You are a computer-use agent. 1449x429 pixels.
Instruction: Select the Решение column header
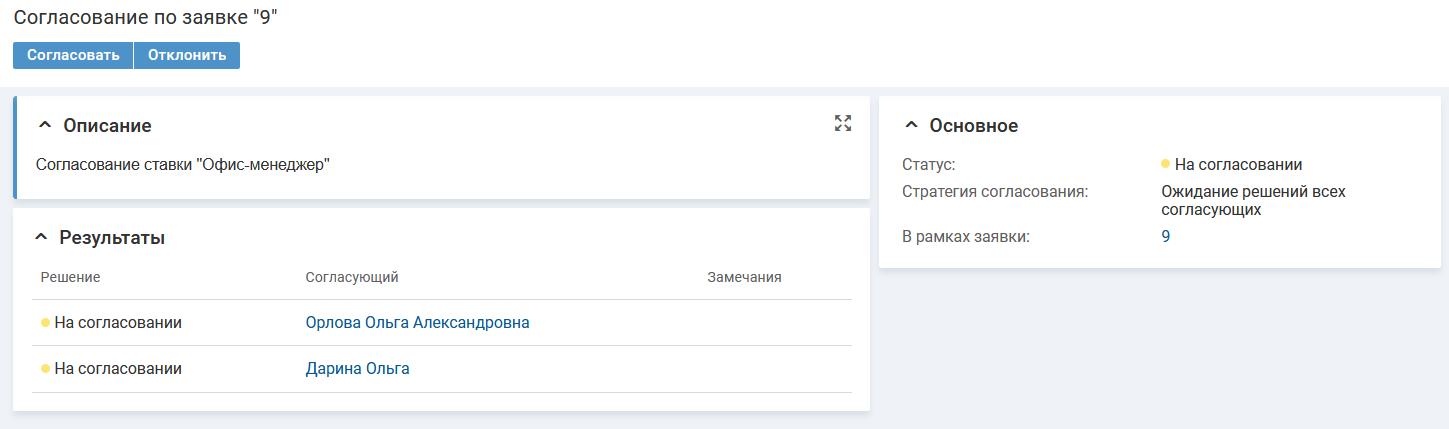[70, 277]
